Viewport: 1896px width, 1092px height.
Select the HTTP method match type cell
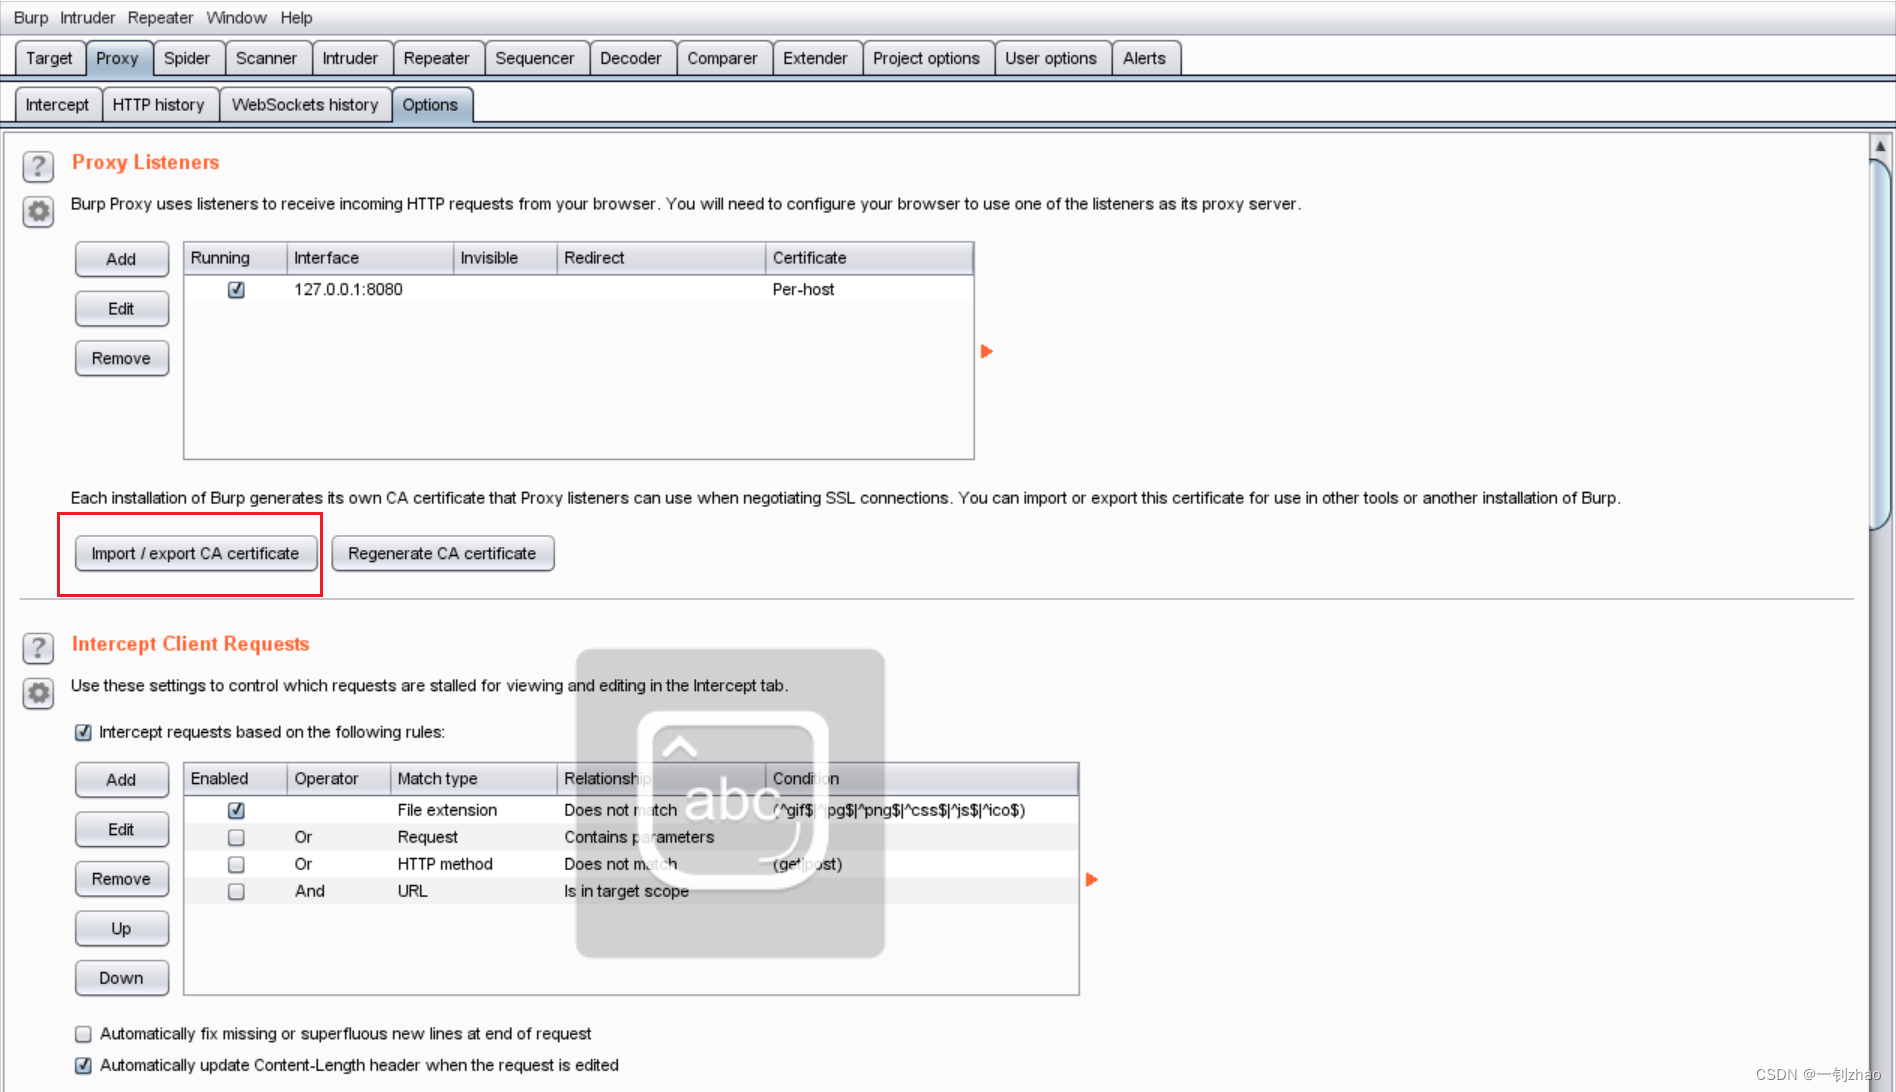click(473, 864)
